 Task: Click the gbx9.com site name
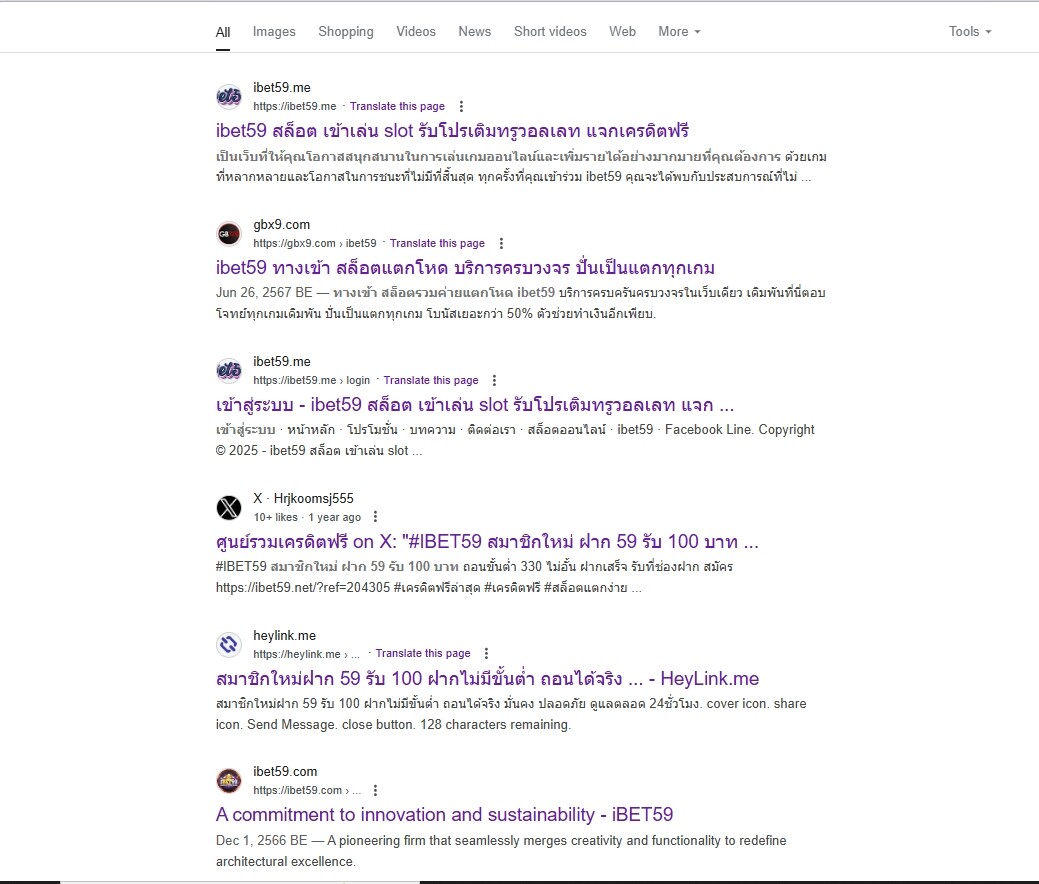(282, 225)
